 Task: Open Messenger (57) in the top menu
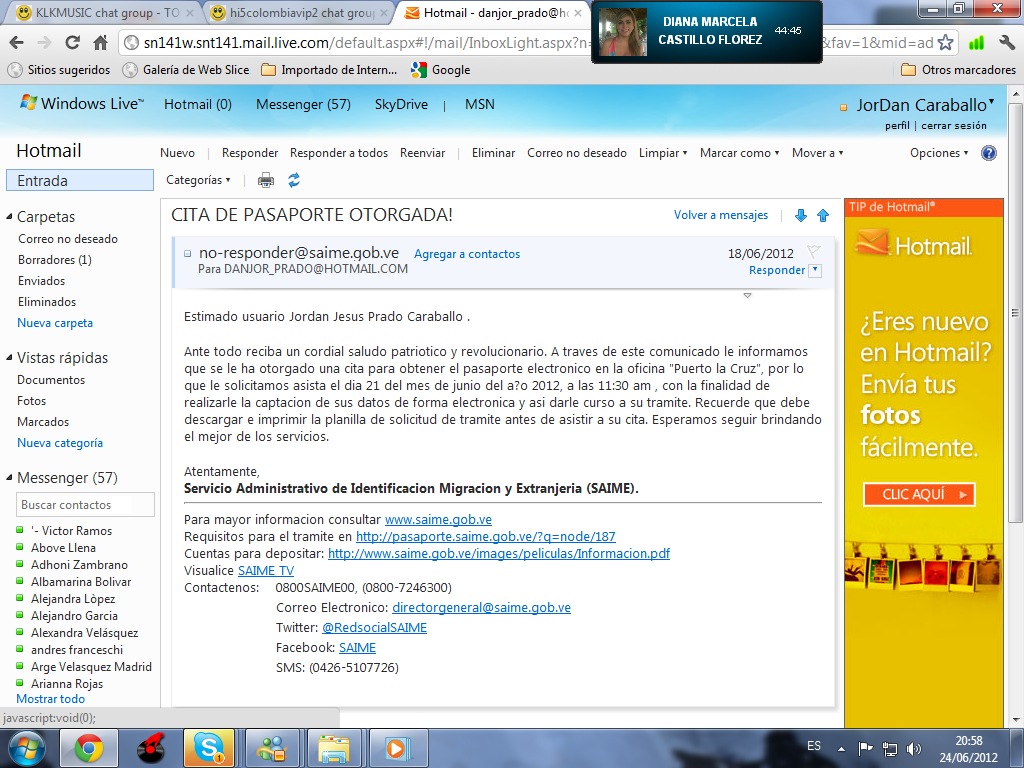click(x=303, y=104)
